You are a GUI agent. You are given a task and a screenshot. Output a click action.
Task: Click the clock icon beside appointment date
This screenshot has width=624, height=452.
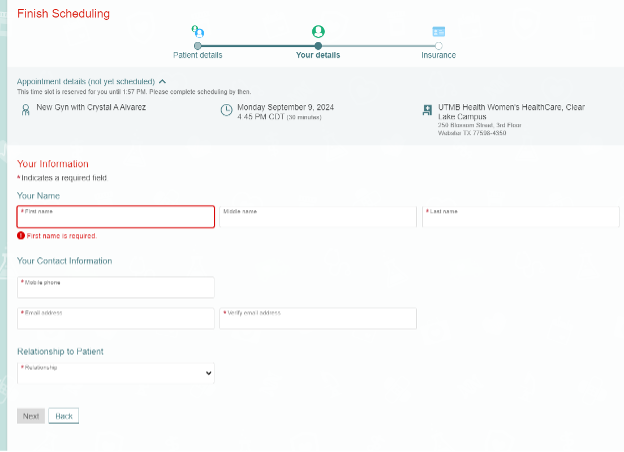coord(226,109)
